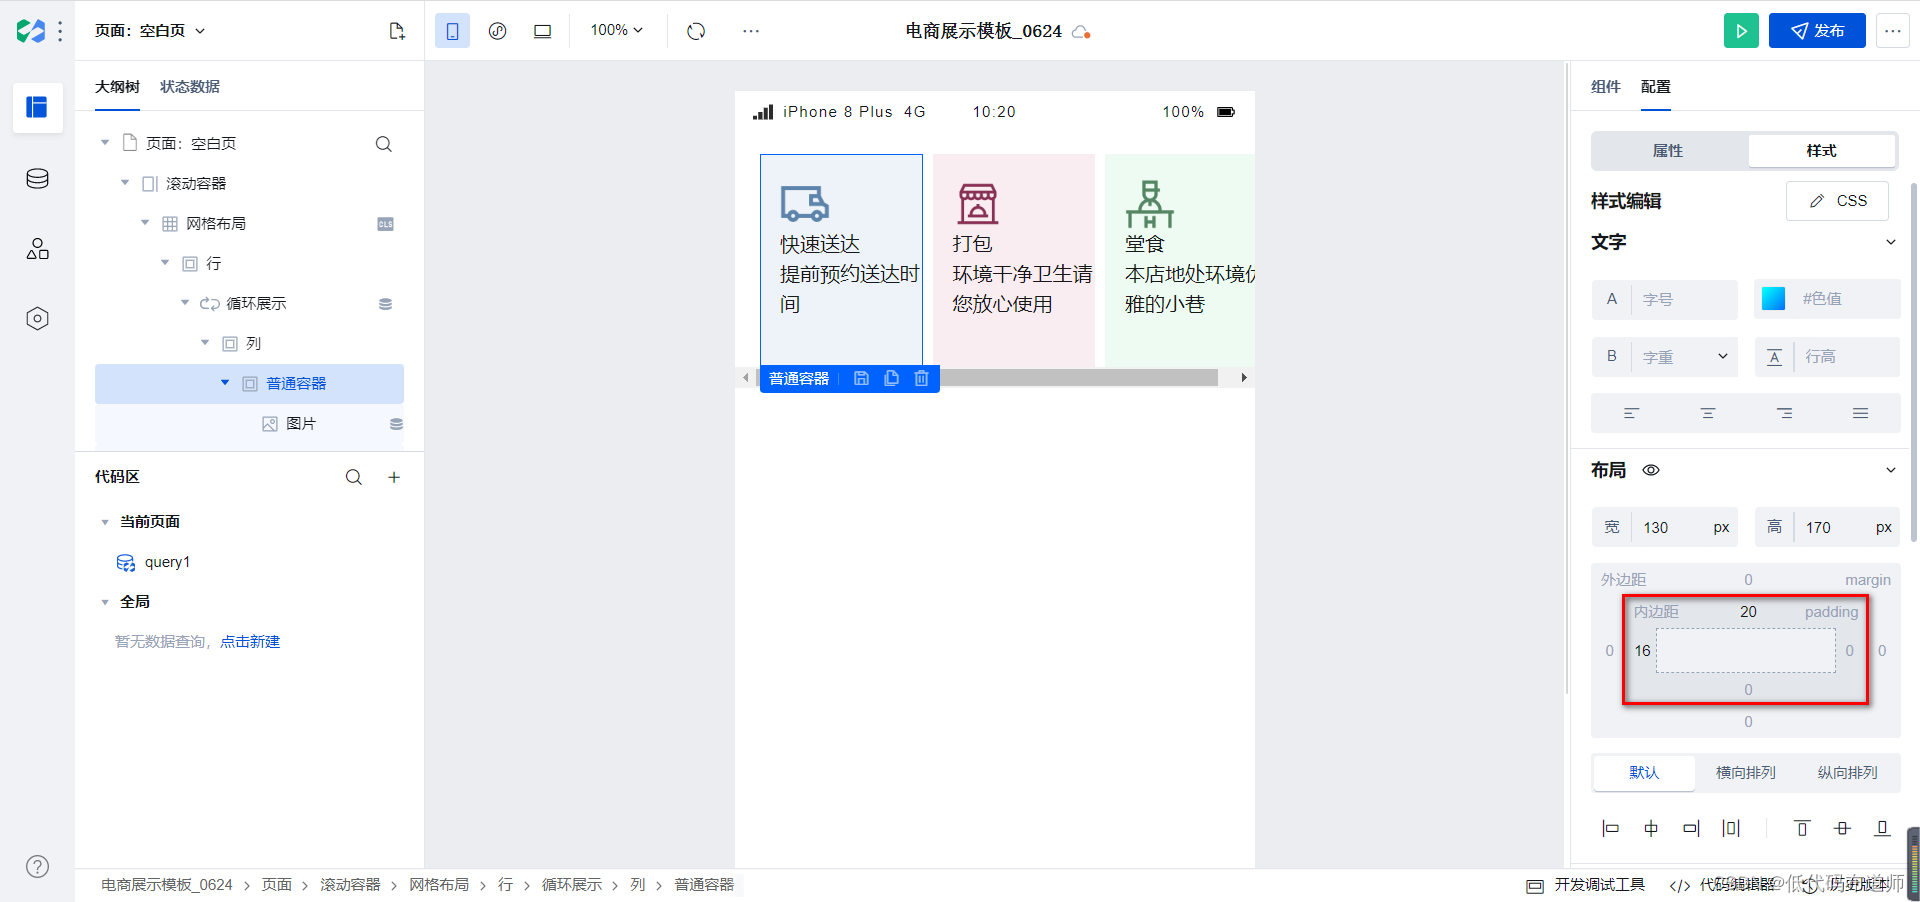Open the hexagon settings sidebar icon

[37, 319]
